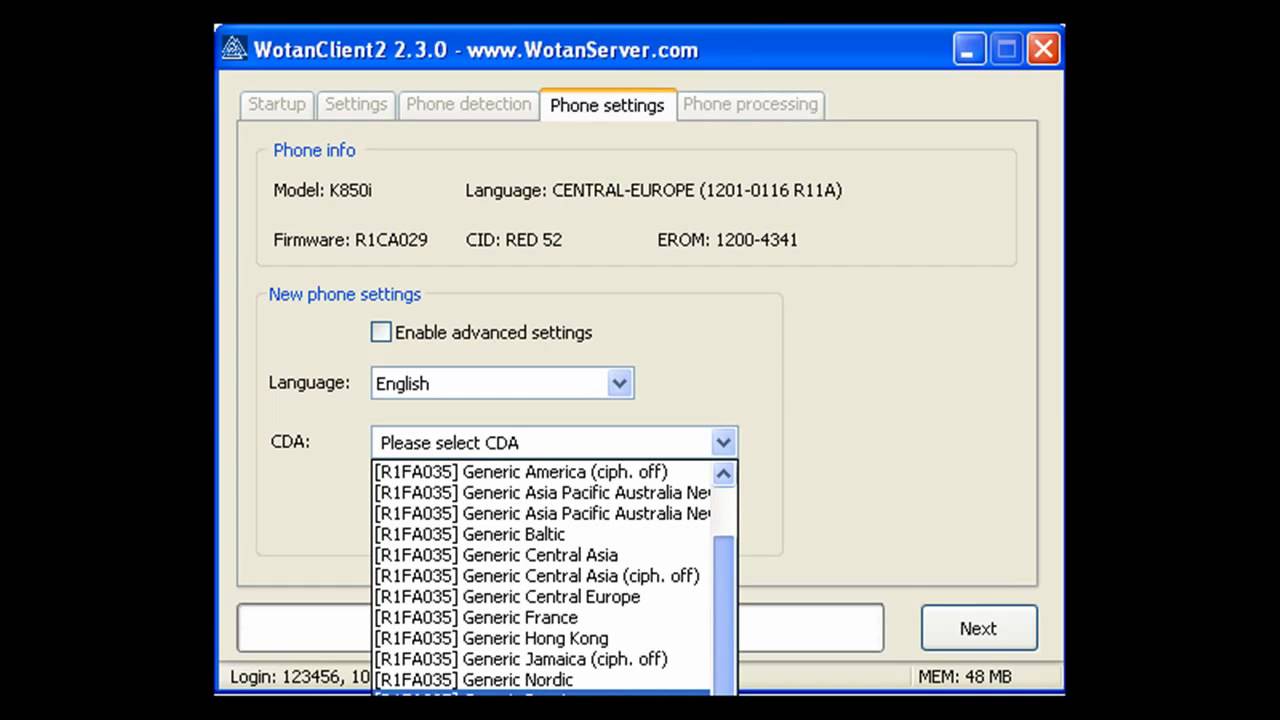Maximize the WotanClient2 window
Screen dimensions: 1280x720
(x=1006, y=48)
